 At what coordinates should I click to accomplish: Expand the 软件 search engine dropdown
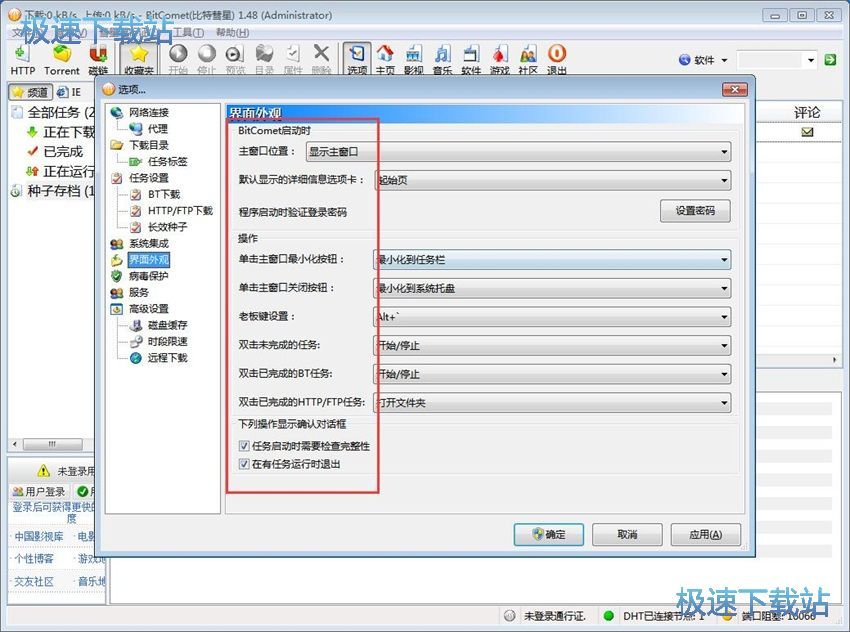point(724,60)
